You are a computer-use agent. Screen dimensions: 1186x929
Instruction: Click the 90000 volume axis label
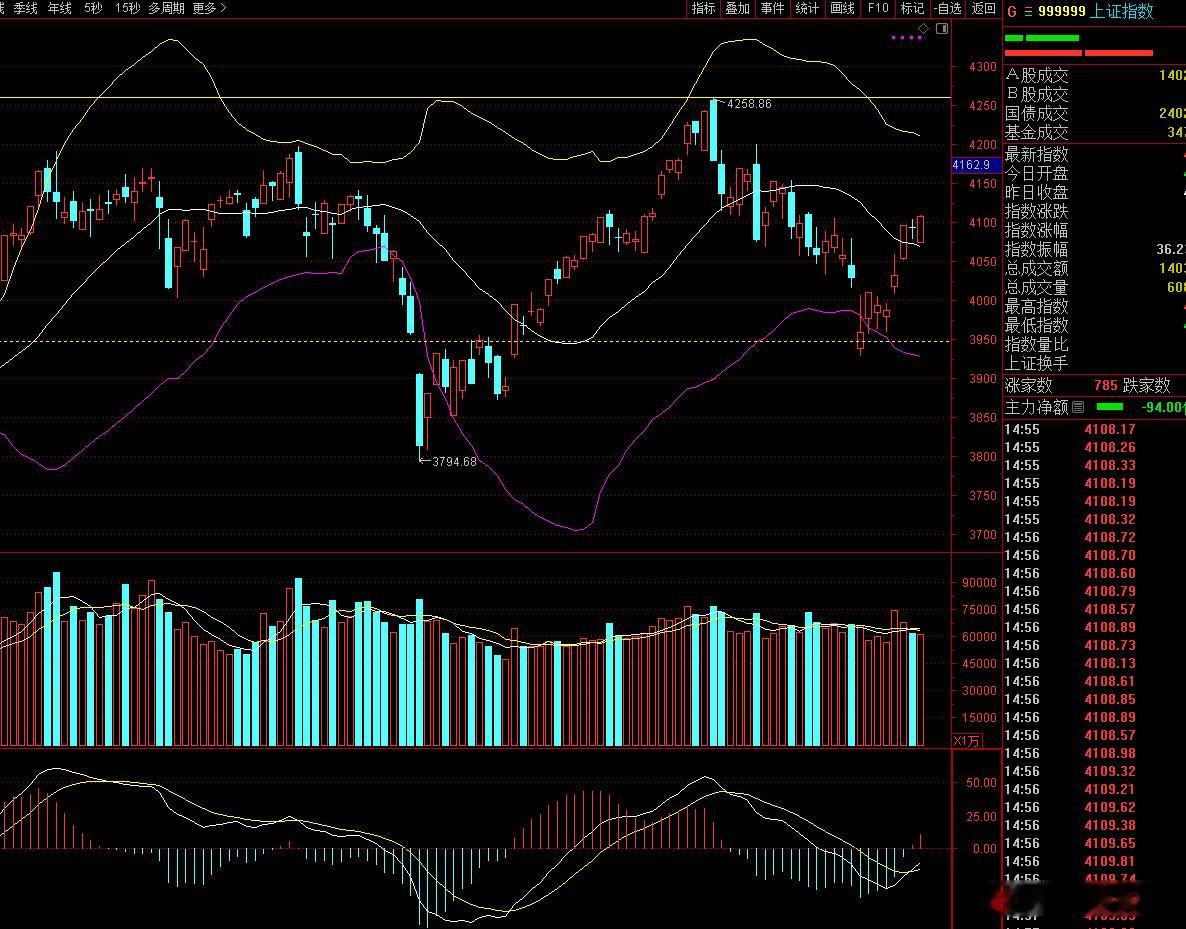pyautogui.click(x=979, y=583)
